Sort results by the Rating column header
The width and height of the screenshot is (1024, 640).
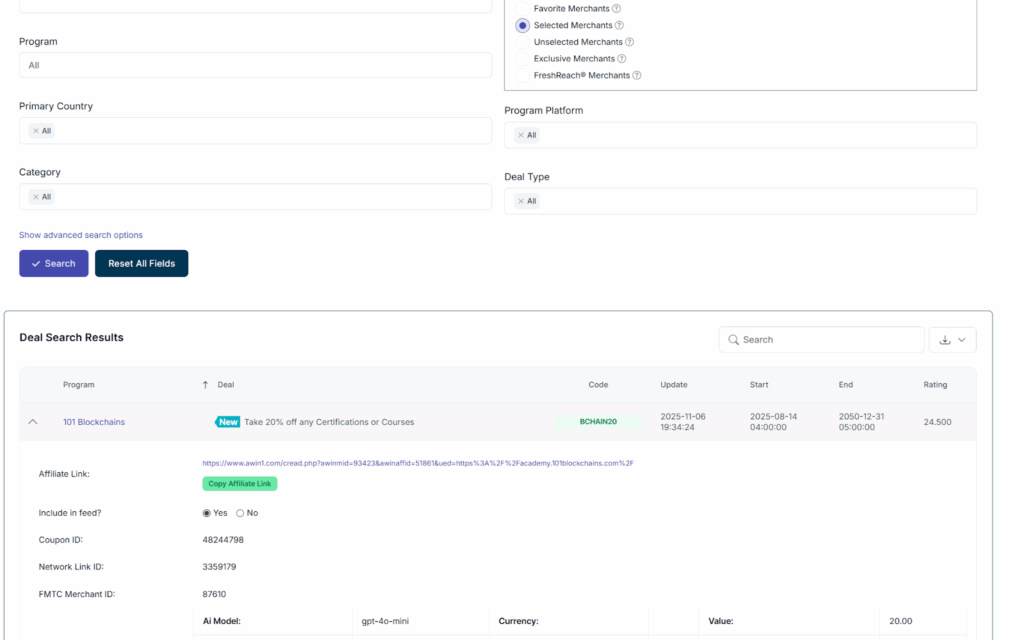pyautogui.click(x=935, y=385)
